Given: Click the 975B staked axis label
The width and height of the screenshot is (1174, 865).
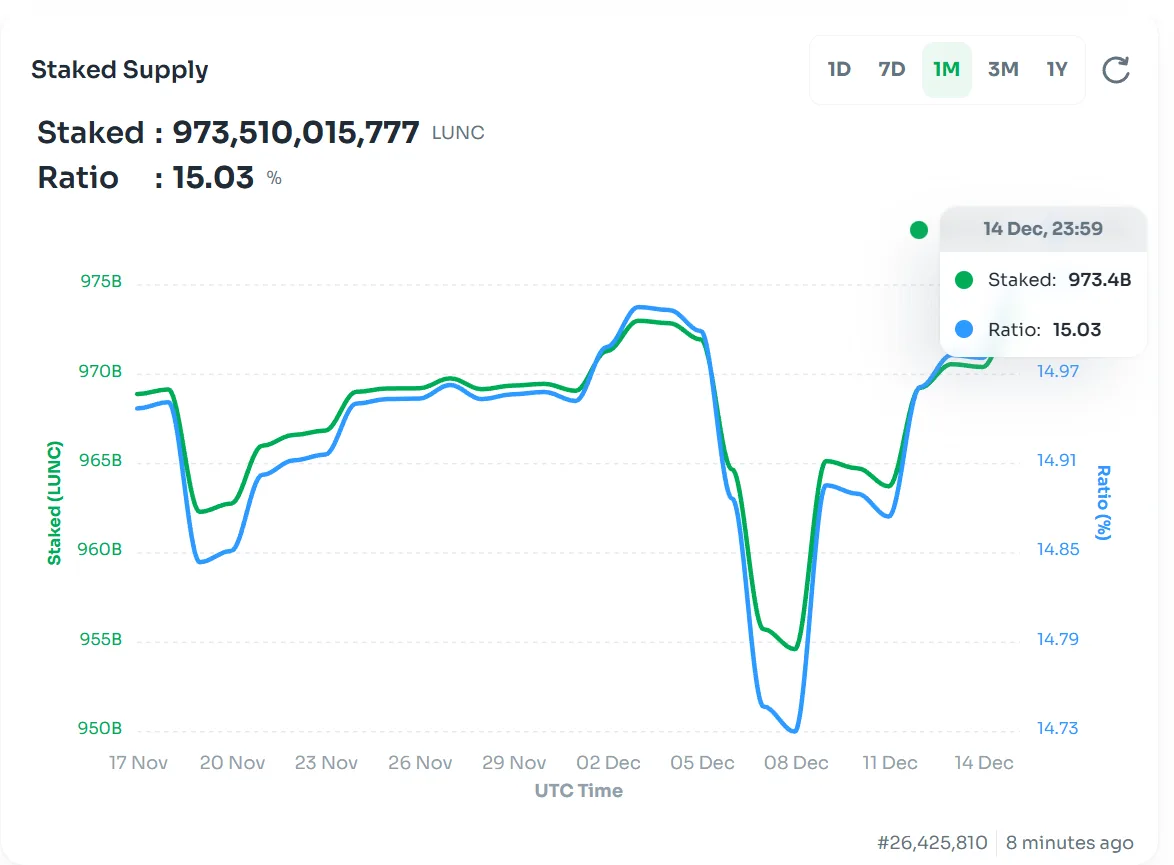Looking at the screenshot, I should click(x=101, y=282).
